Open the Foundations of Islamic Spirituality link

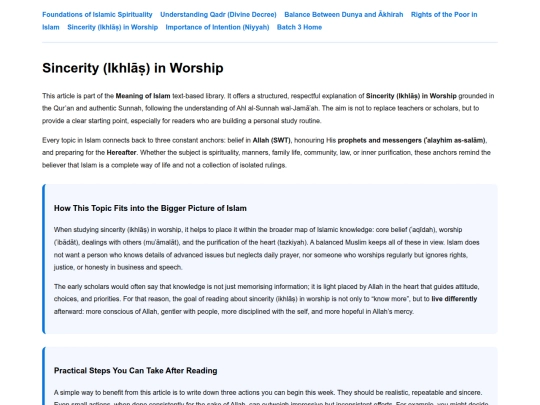97,14
